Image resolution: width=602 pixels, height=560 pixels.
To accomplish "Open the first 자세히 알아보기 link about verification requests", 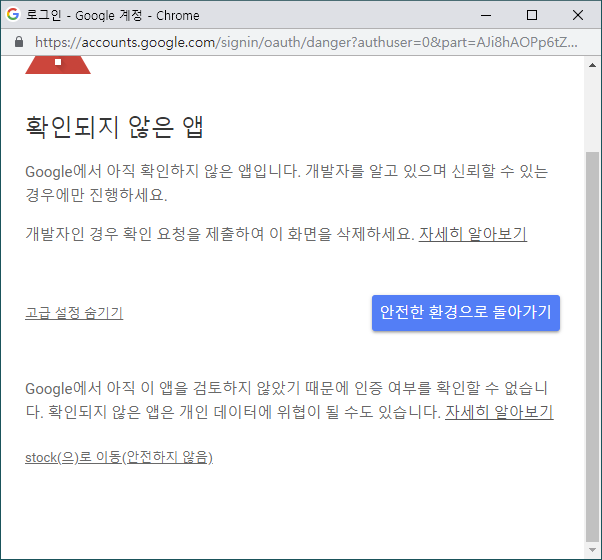I will tap(473, 234).
